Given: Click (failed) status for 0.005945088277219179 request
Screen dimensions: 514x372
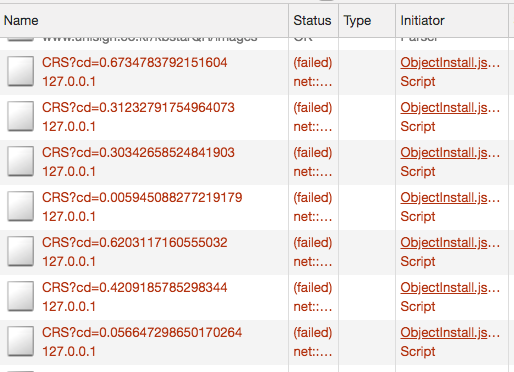Looking at the screenshot, I should [x=313, y=198].
